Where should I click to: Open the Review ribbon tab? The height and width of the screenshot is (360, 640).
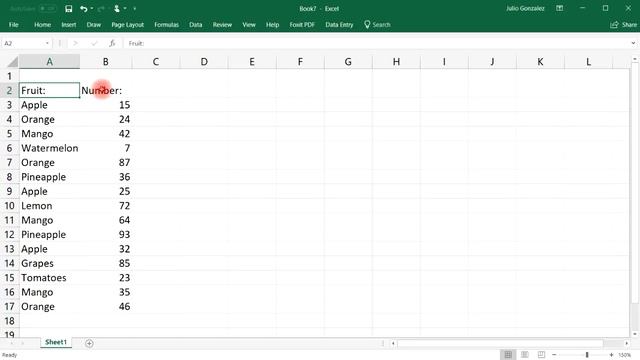pyautogui.click(x=222, y=24)
